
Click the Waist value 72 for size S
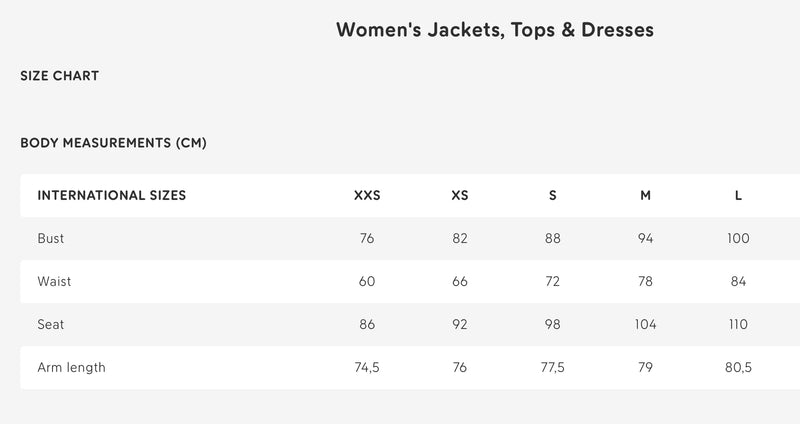[x=553, y=282]
